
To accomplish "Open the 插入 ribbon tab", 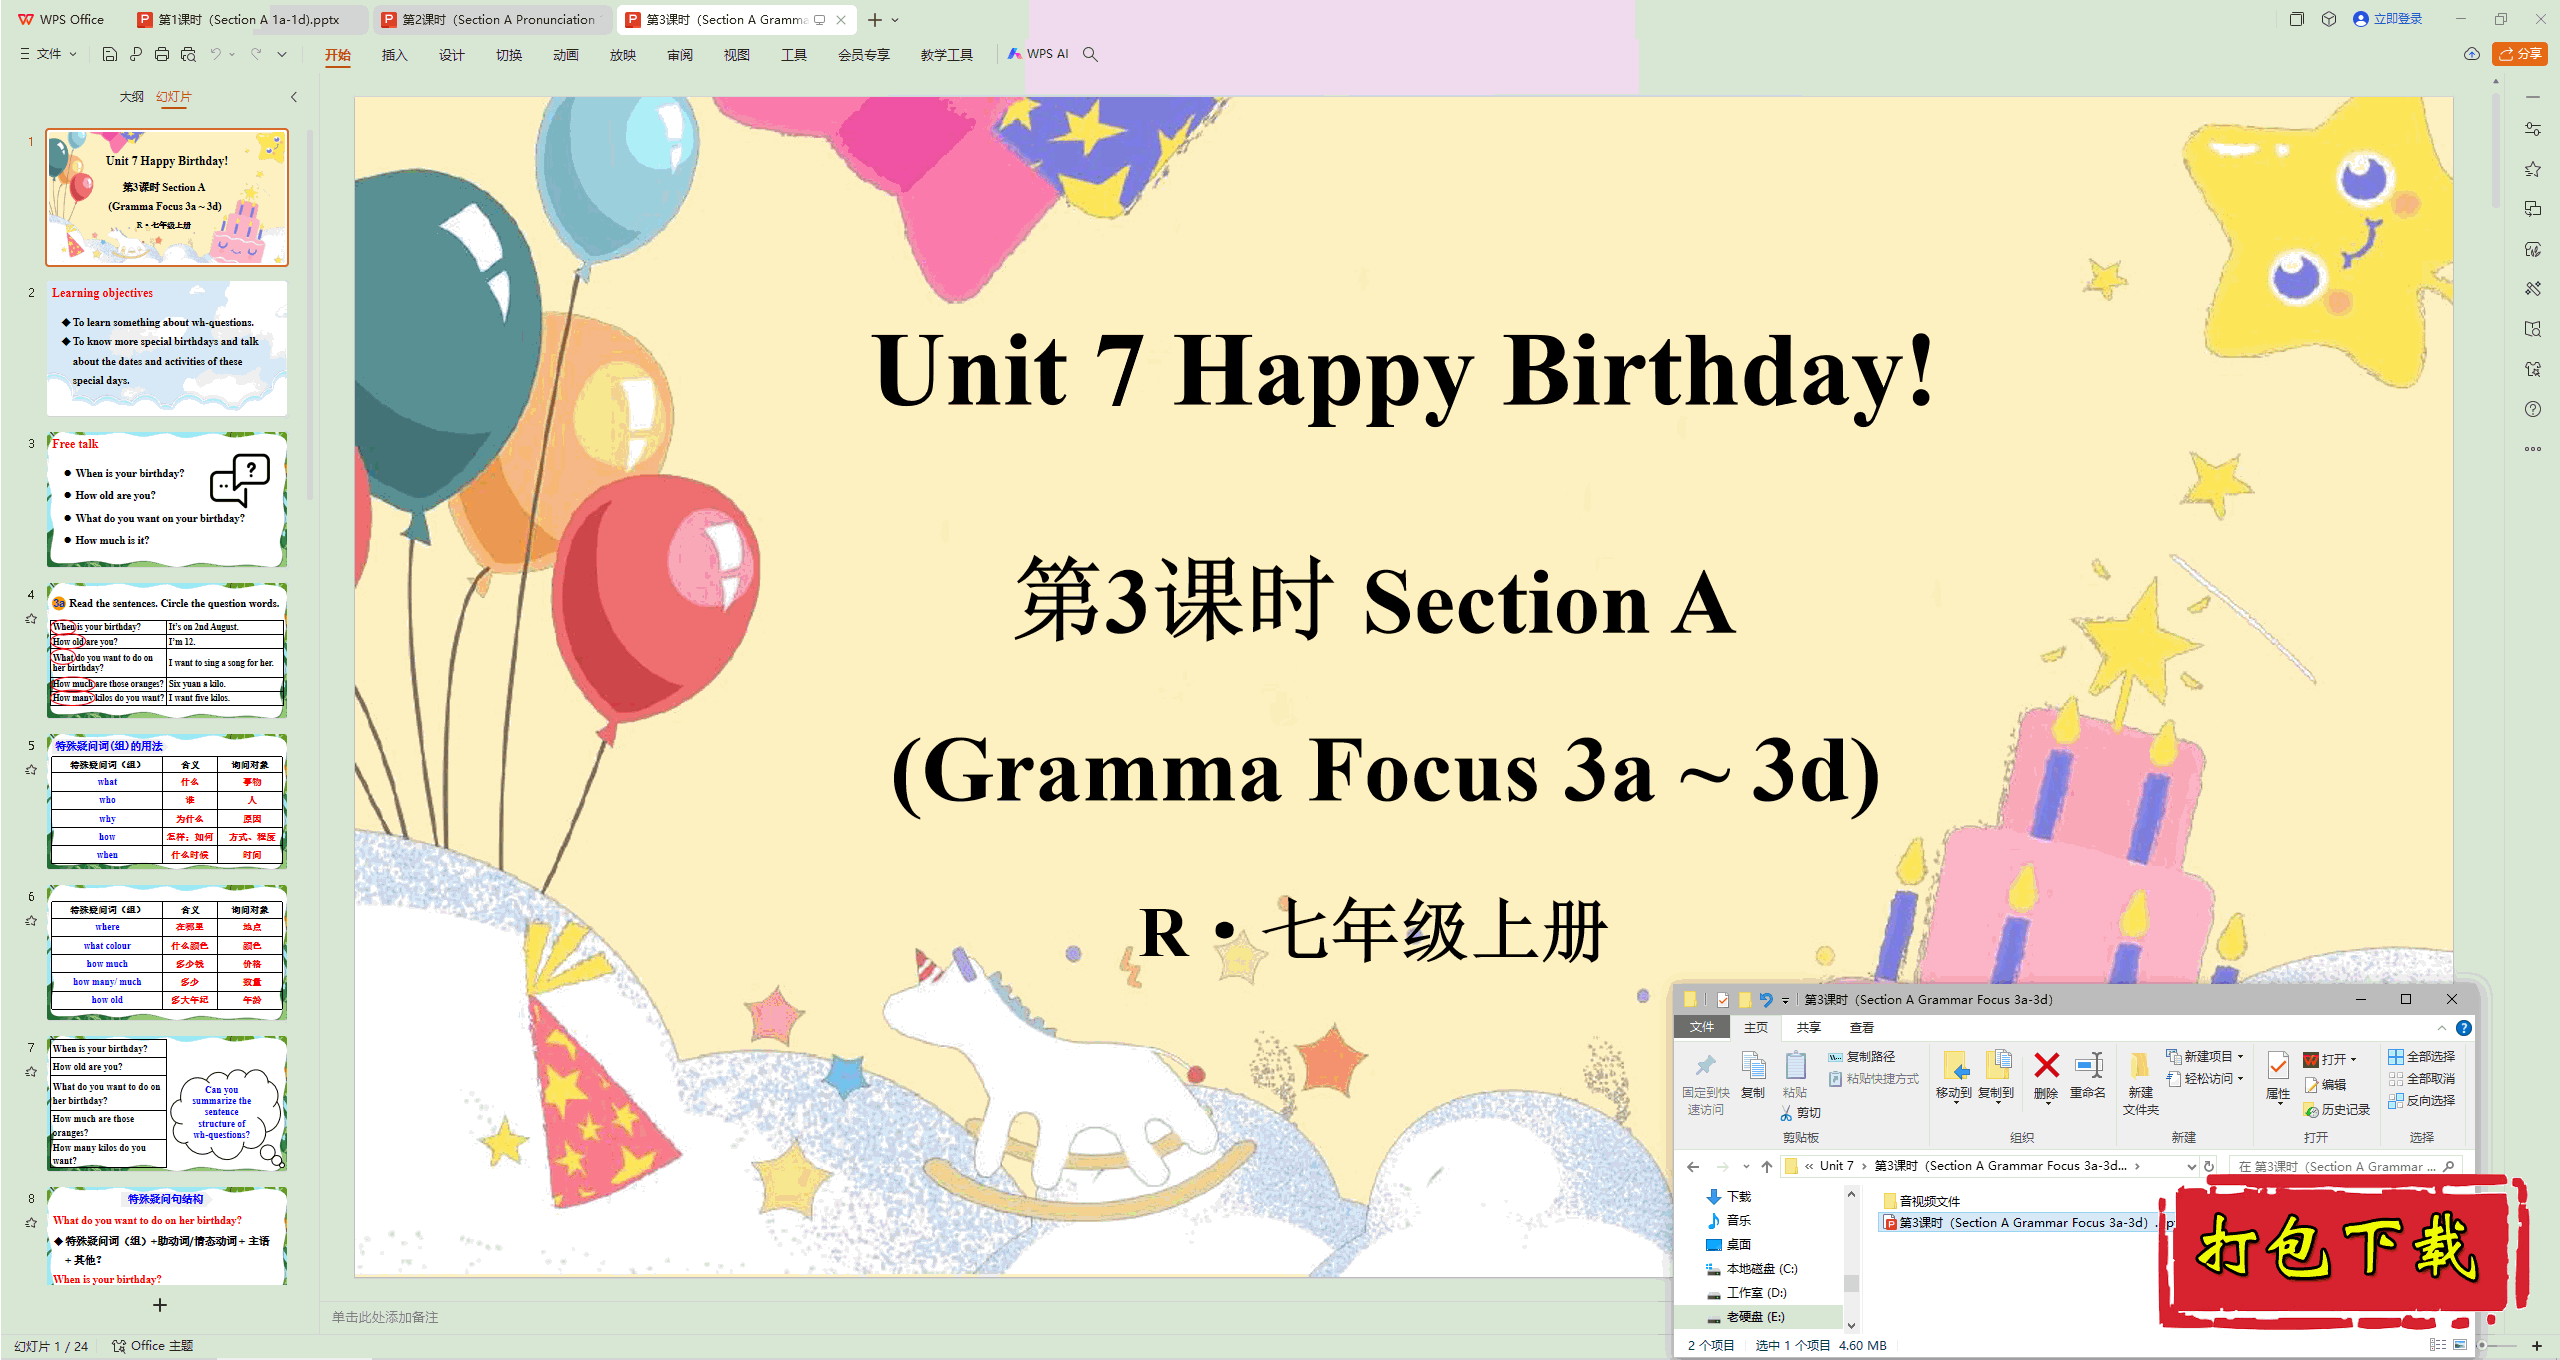I will point(395,55).
